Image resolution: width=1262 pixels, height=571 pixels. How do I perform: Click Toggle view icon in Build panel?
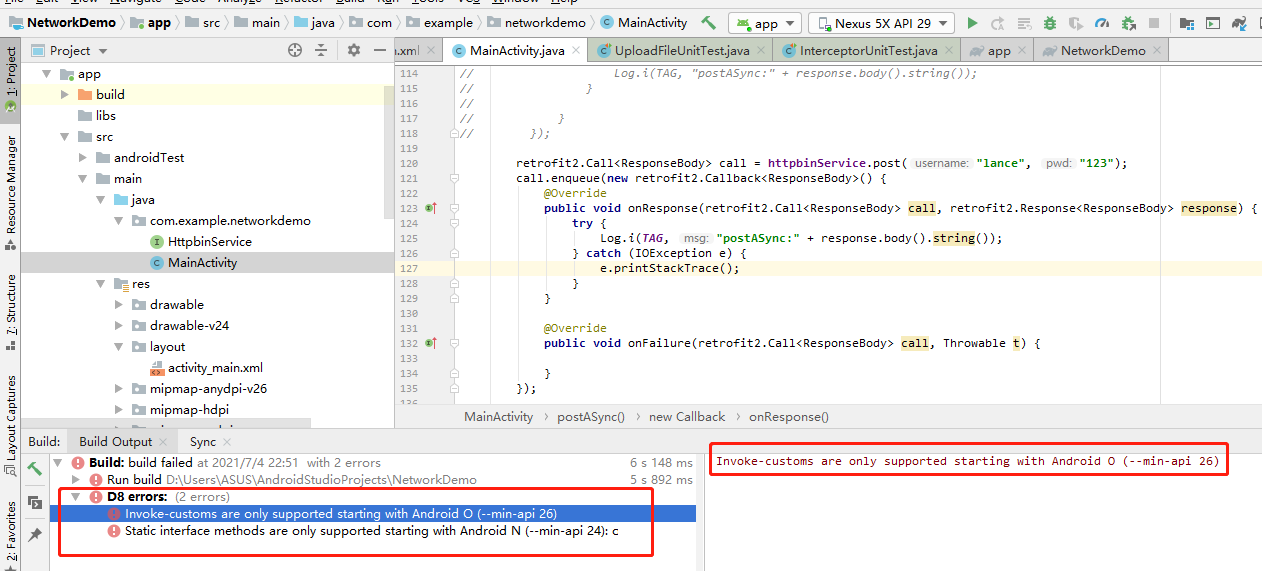point(35,502)
